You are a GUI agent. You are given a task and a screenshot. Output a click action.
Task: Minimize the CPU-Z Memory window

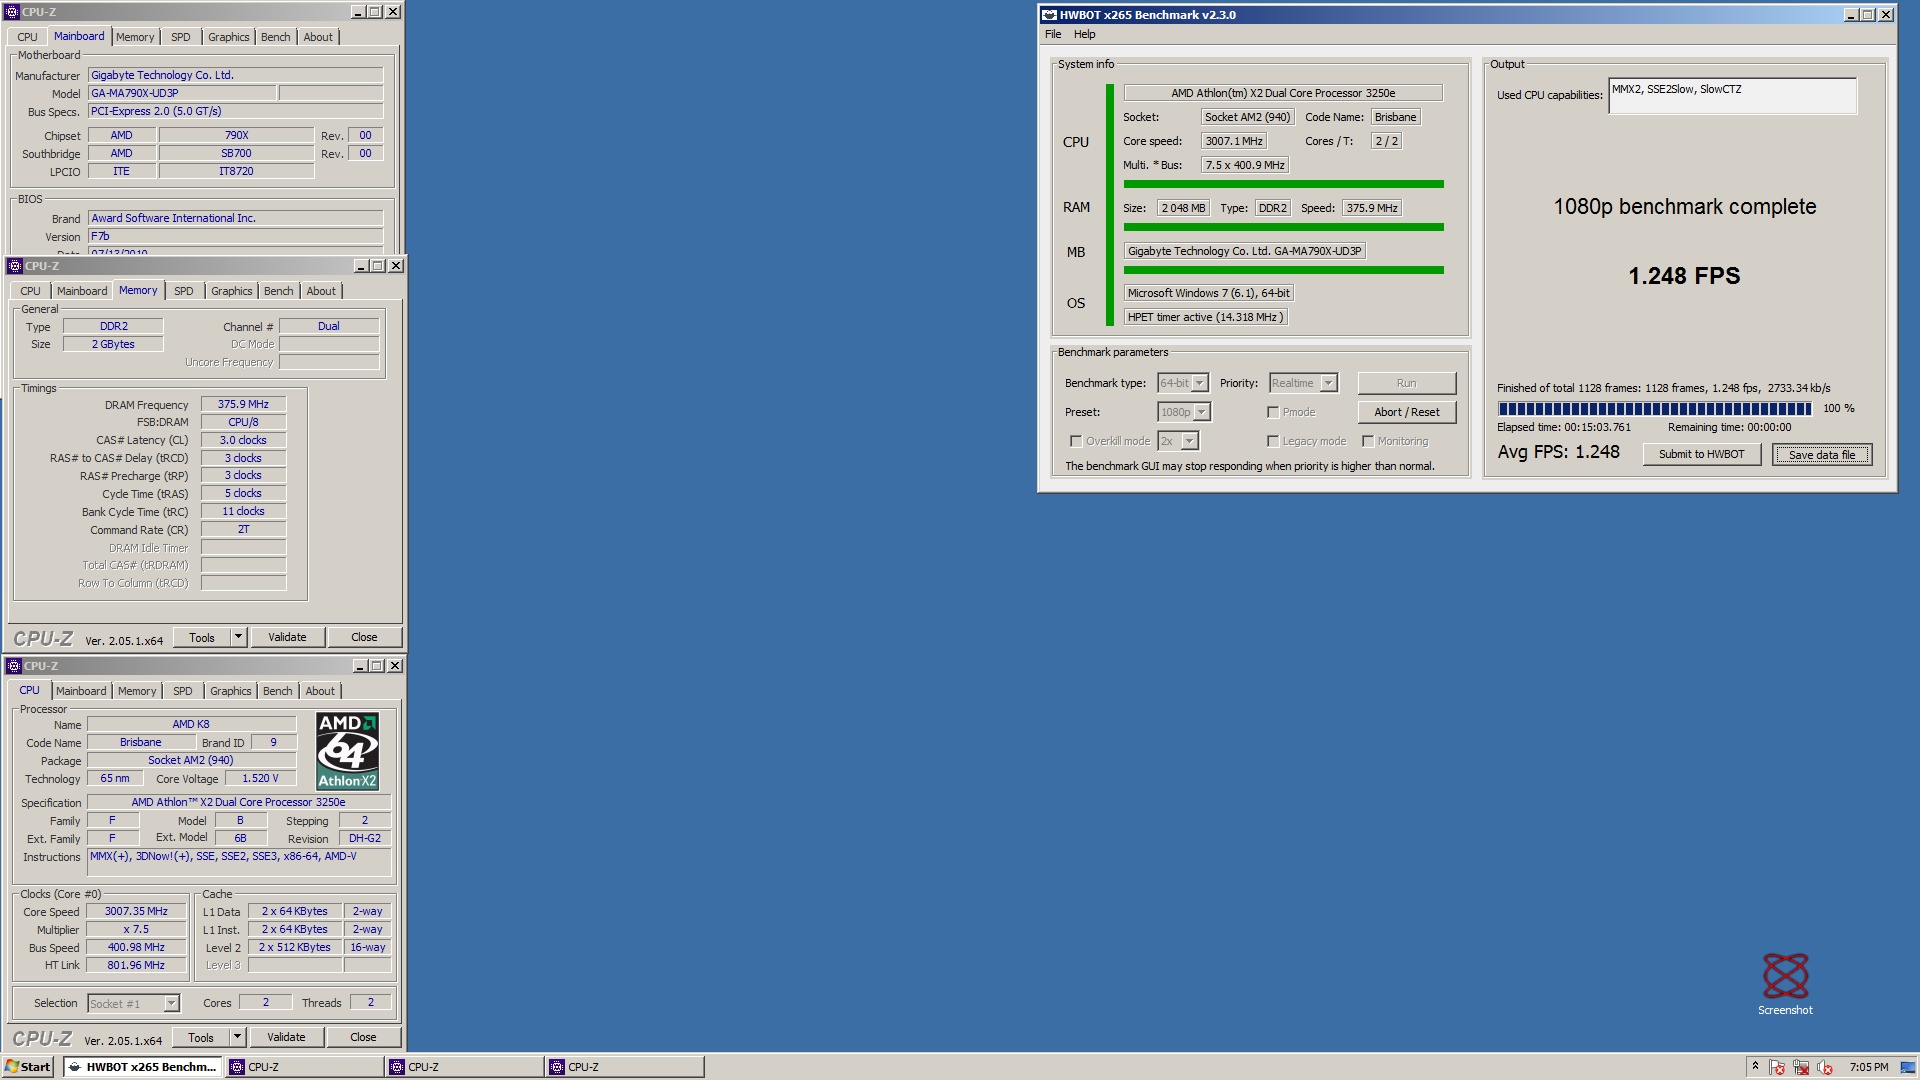[x=361, y=266]
